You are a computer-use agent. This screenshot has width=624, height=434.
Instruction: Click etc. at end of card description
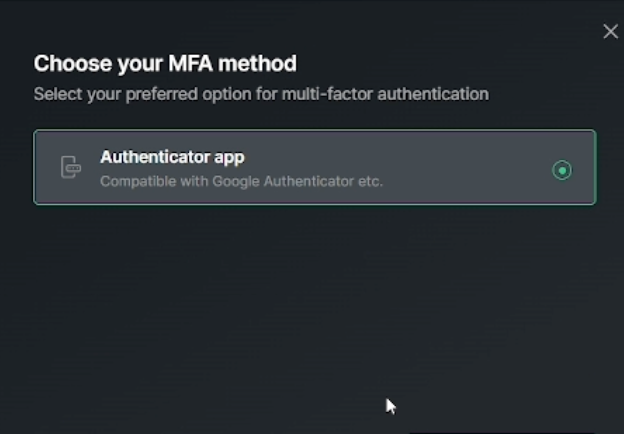pos(370,182)
